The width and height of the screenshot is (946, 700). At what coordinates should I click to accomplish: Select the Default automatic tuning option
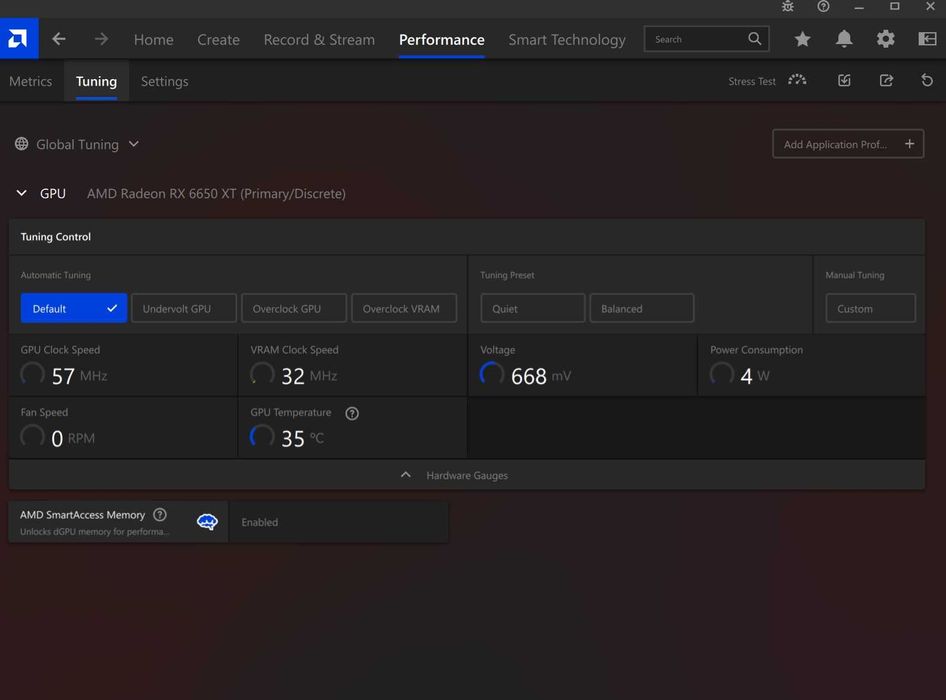point(73,308)
